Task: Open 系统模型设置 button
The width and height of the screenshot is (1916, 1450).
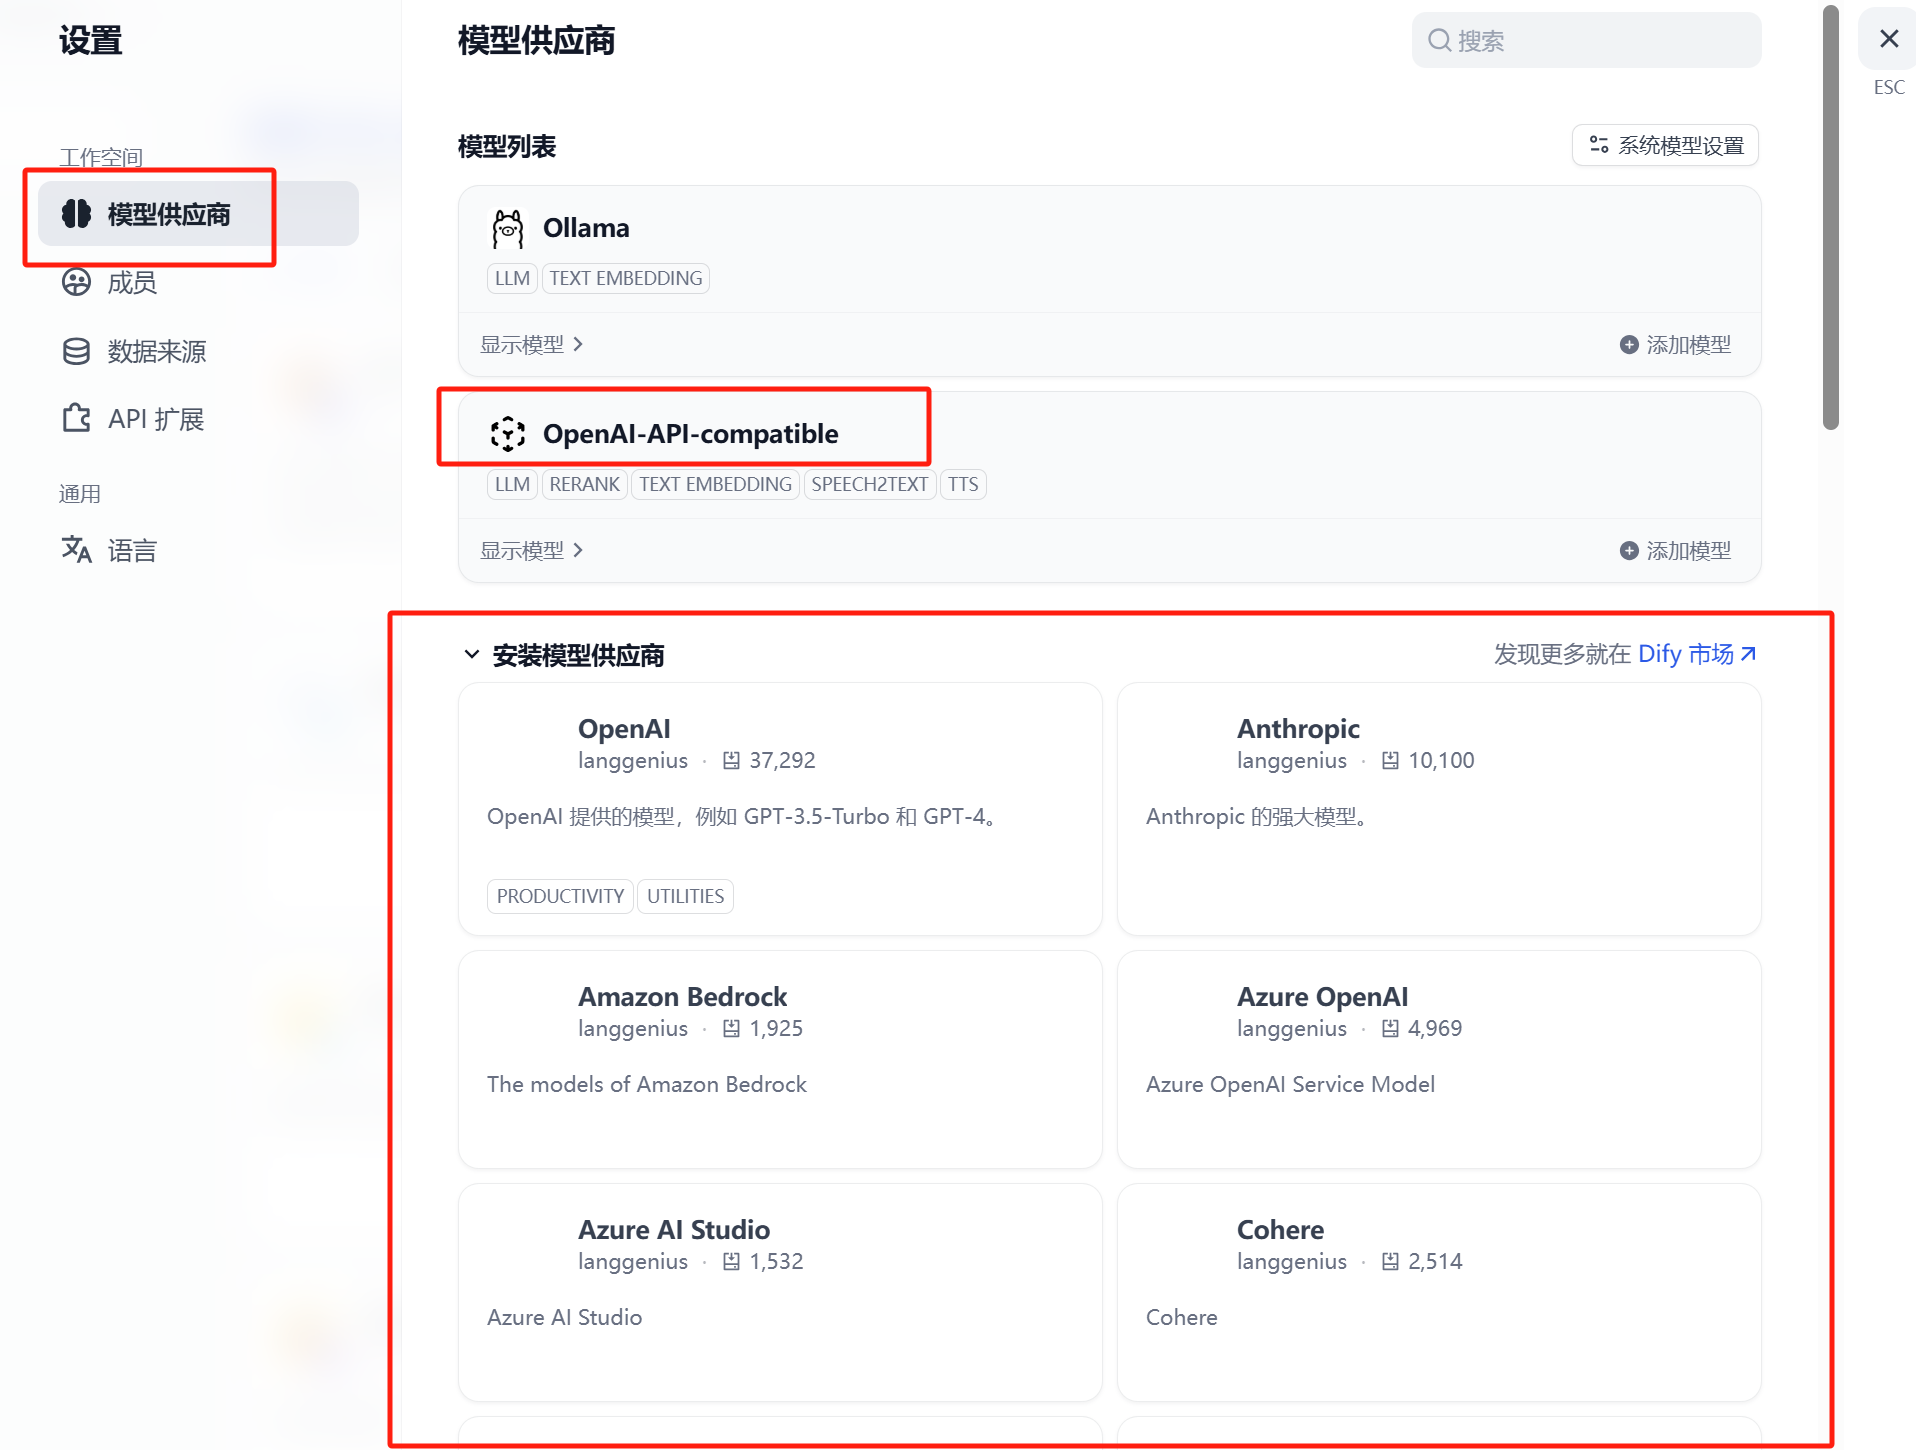Action: 1665,146
